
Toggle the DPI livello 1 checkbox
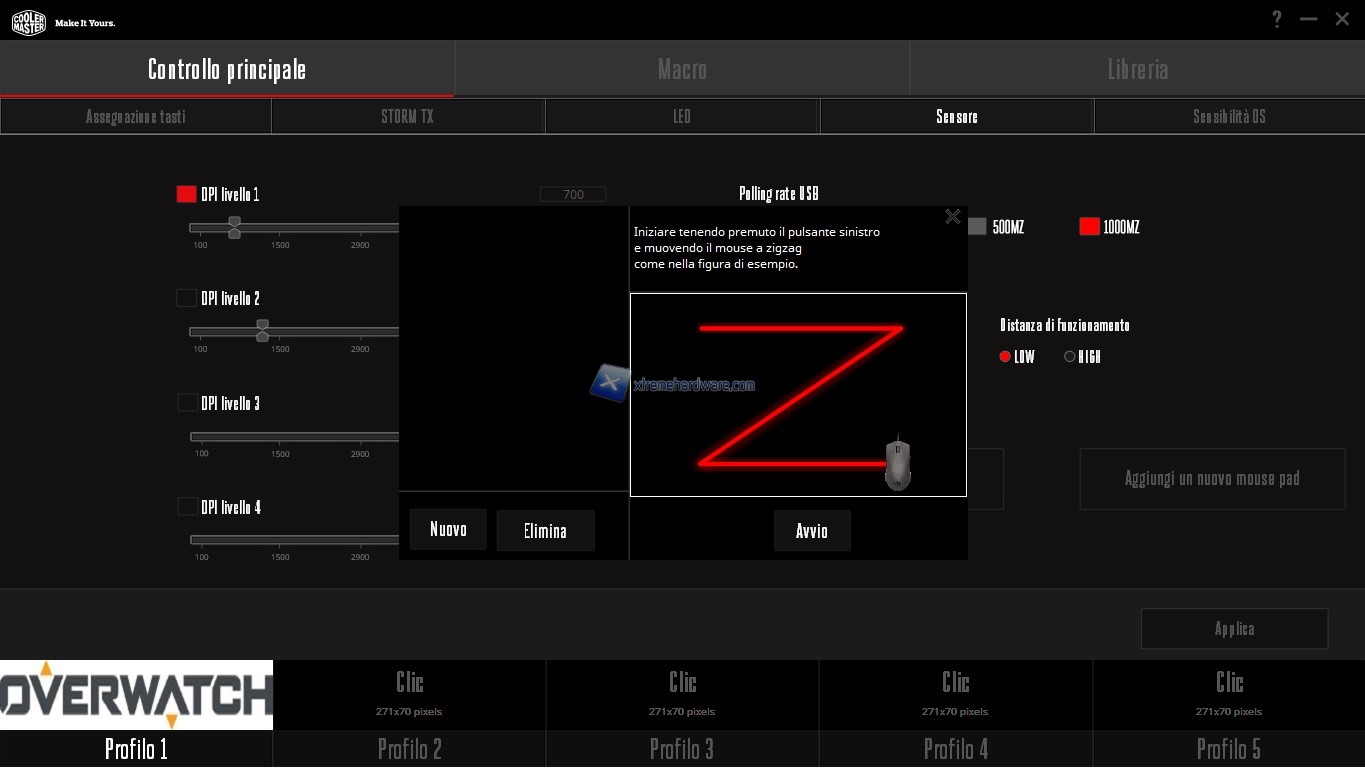tap(186, 194)
